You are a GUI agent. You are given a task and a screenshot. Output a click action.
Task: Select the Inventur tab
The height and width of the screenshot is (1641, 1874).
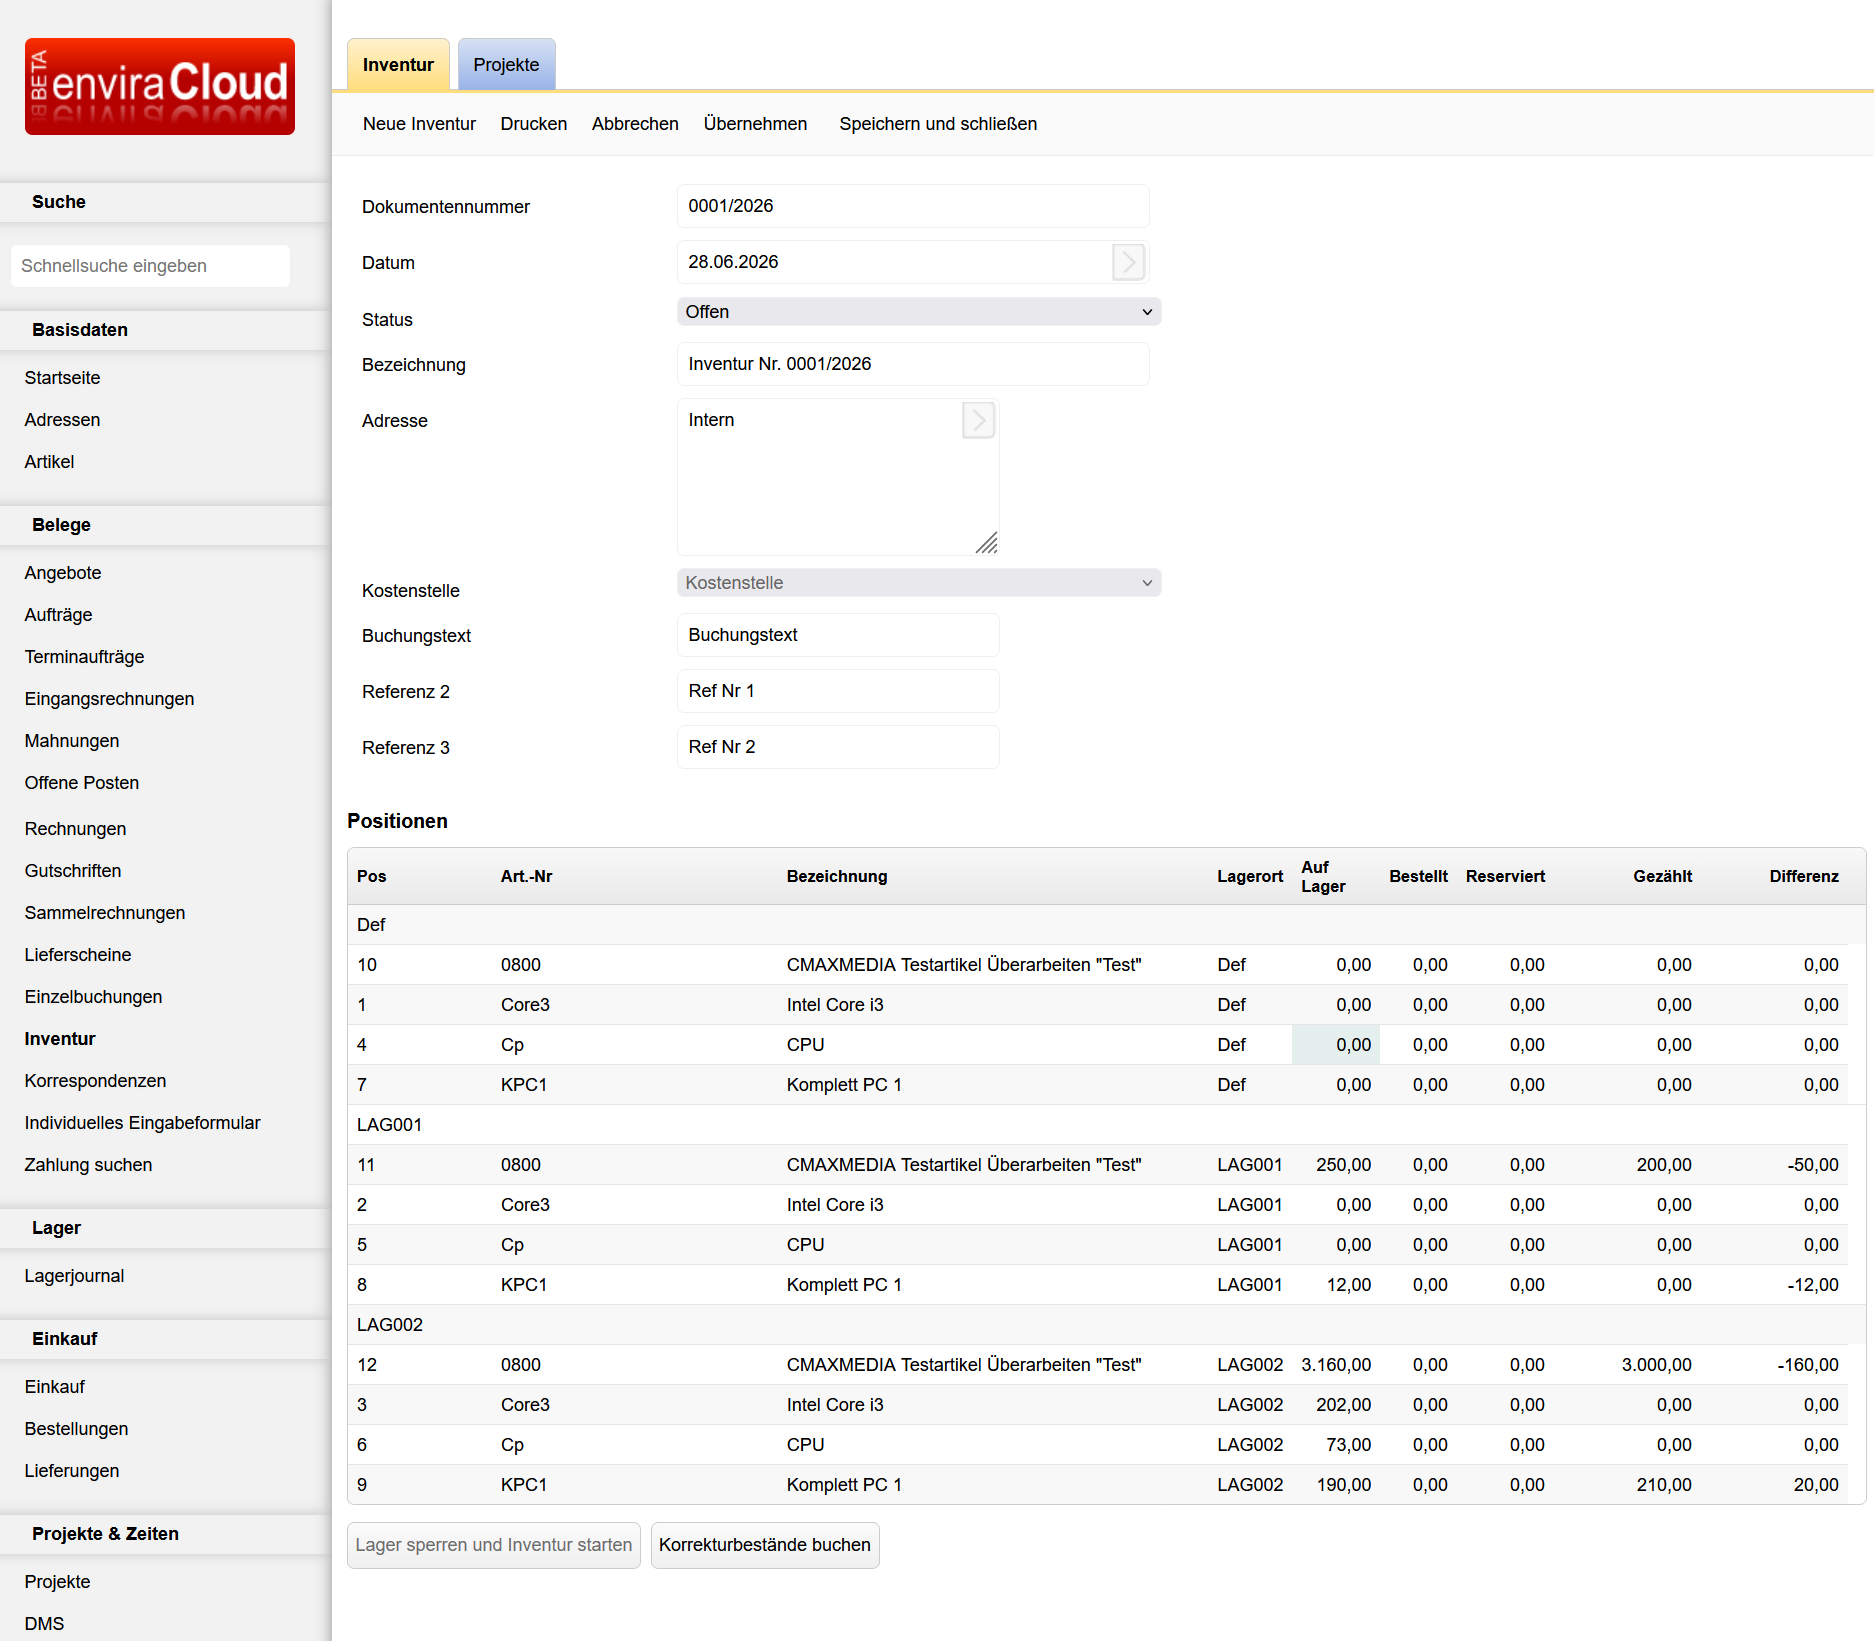[x=398, y=65]
